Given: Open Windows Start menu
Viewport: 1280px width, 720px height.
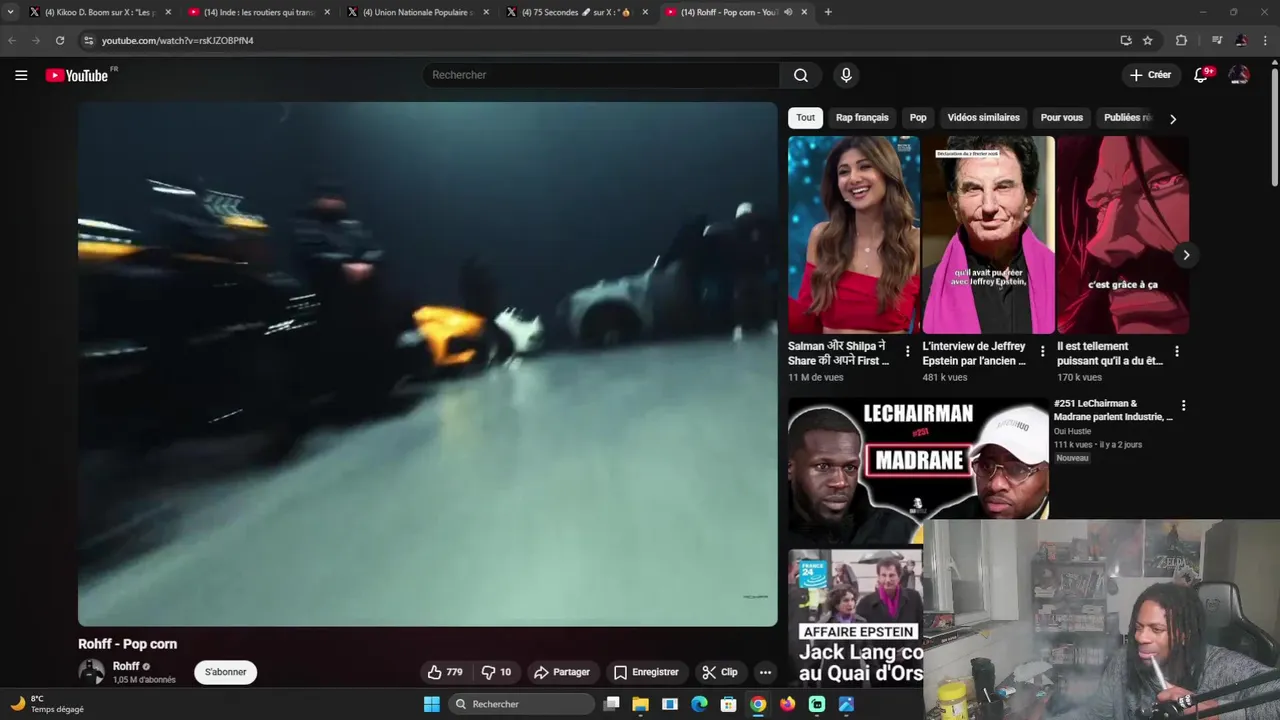Looking at the screenshot, I should pos(432,704).
